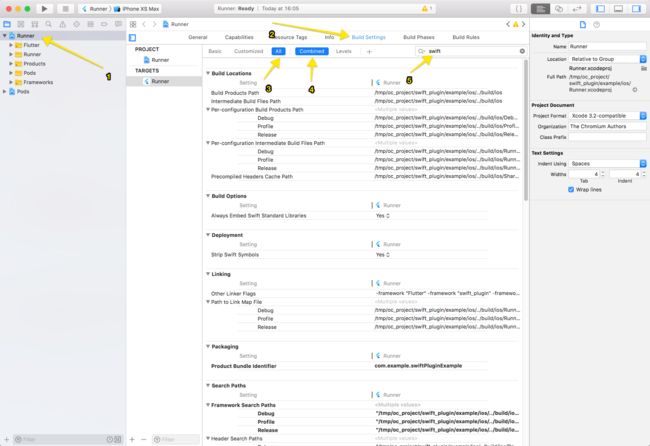Select the Levels view option
Screen dimensions: 650x446
click(344, 51)
